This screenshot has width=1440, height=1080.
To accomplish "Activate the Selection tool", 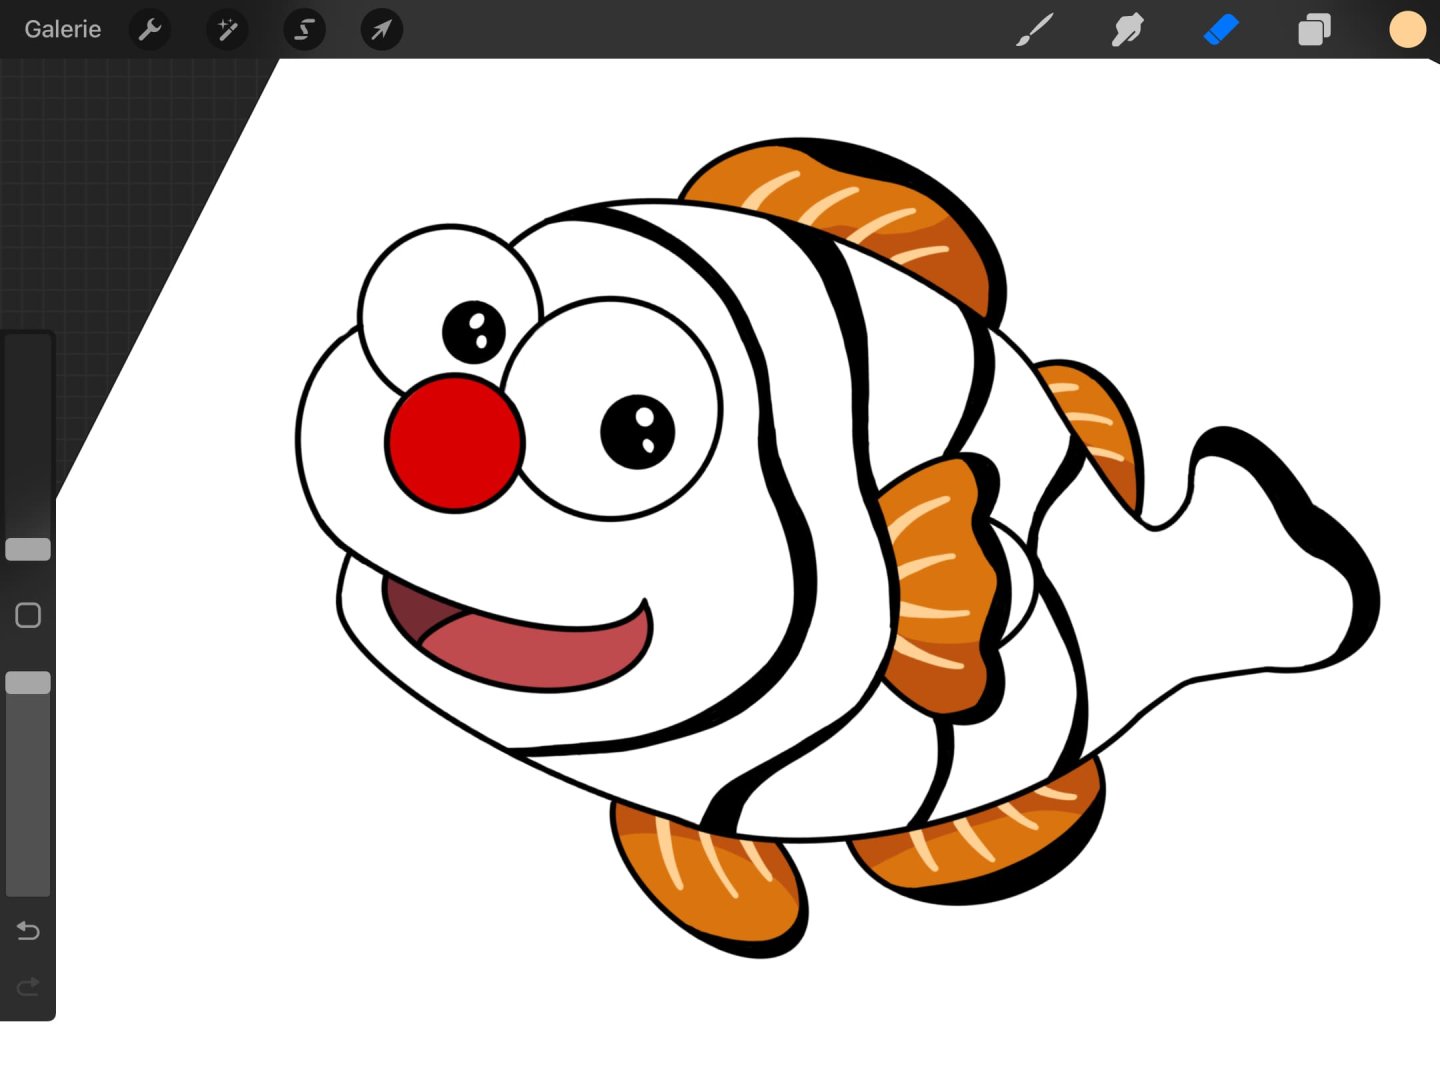I will click(304, 30).
